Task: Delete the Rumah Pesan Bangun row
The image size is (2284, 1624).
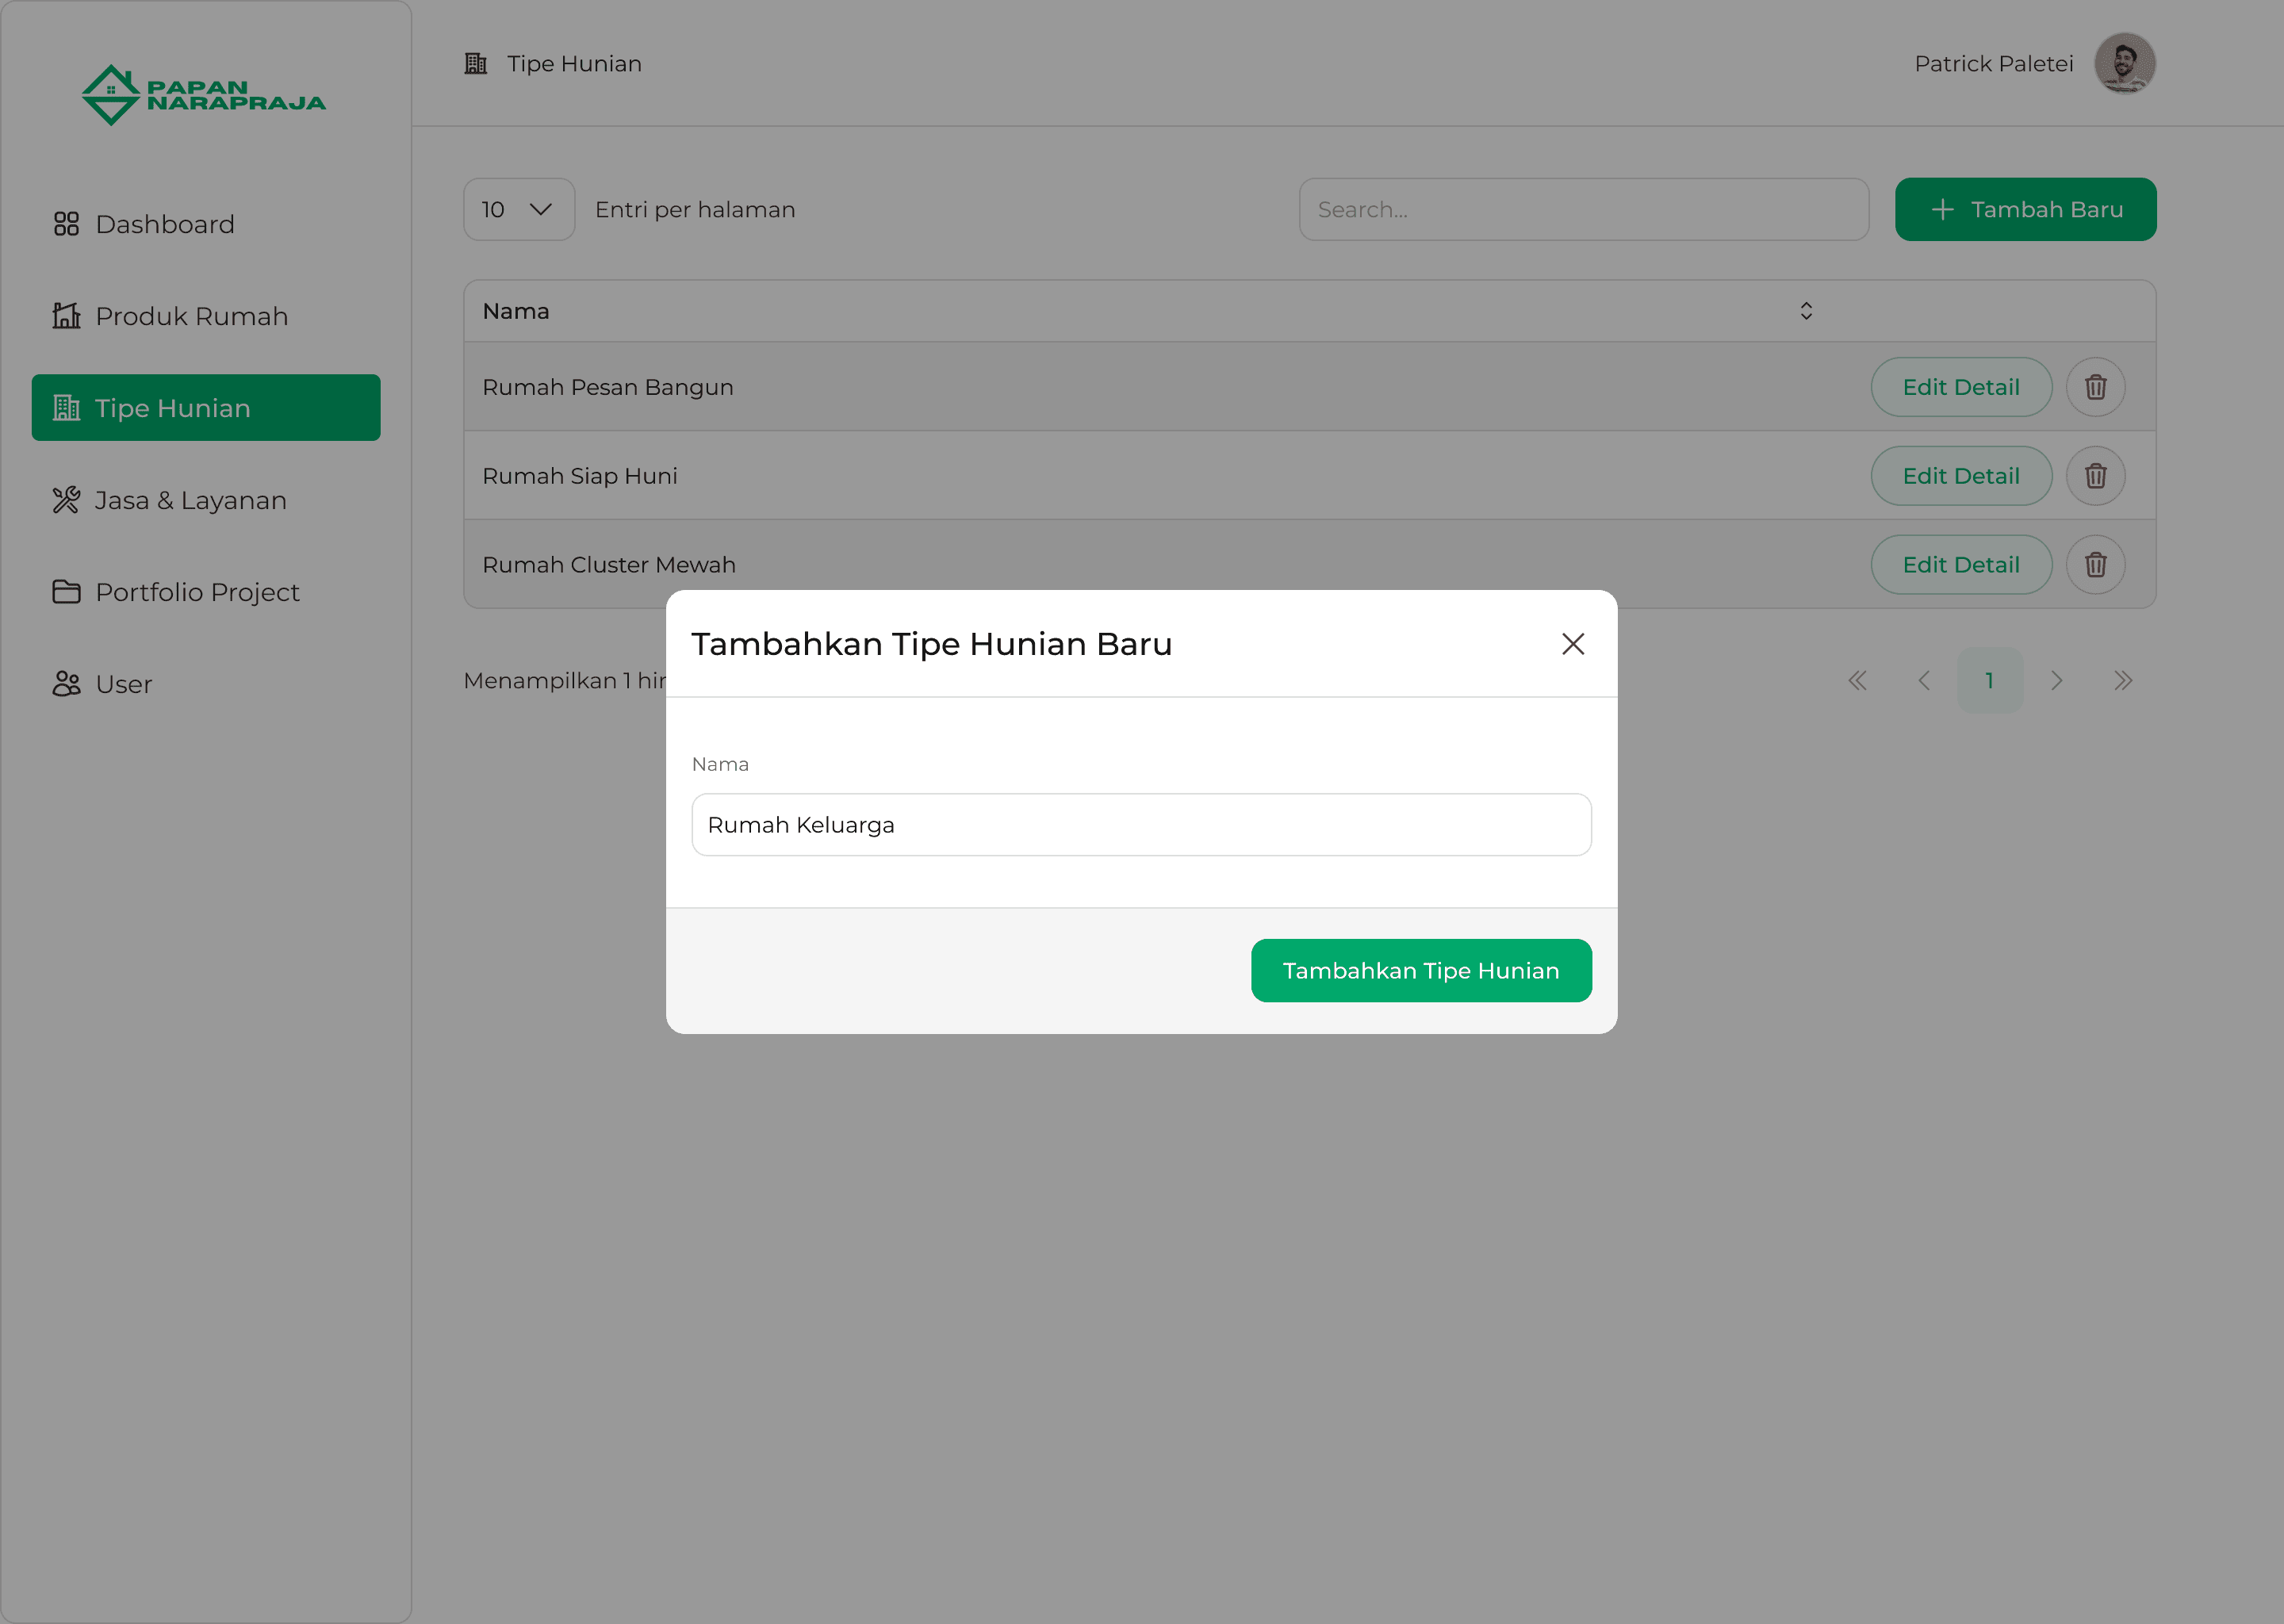Action: (x=2095, y=387)
